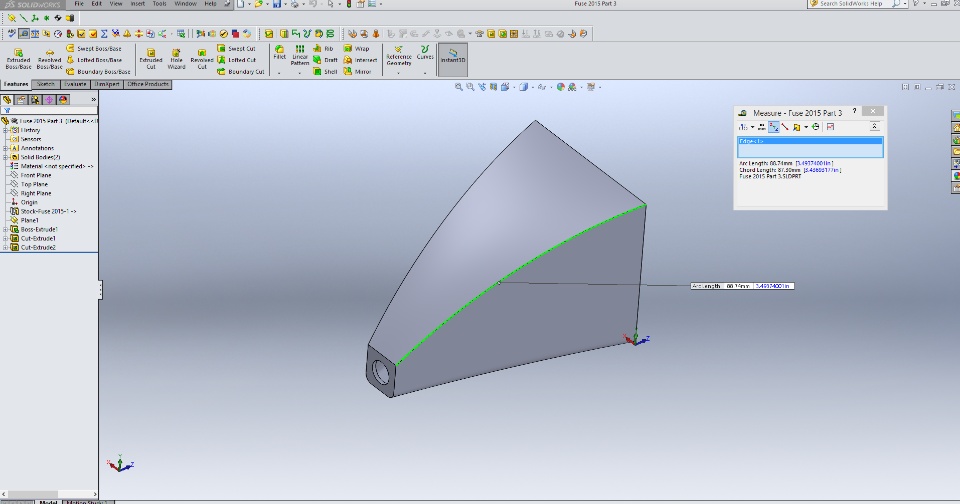Screen dimensions: 960x504
Task: Select the Shell tool
Action: click(x=325, y=72)
